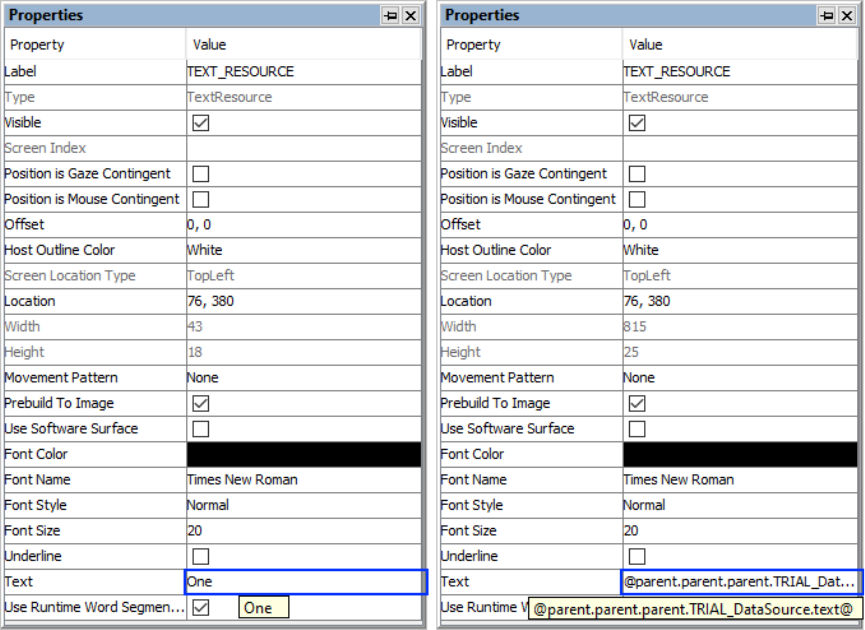The width and height of the screenshot is (865, 630).
Task: Click the Value column header in right panel
Action: tap(740, 45)
